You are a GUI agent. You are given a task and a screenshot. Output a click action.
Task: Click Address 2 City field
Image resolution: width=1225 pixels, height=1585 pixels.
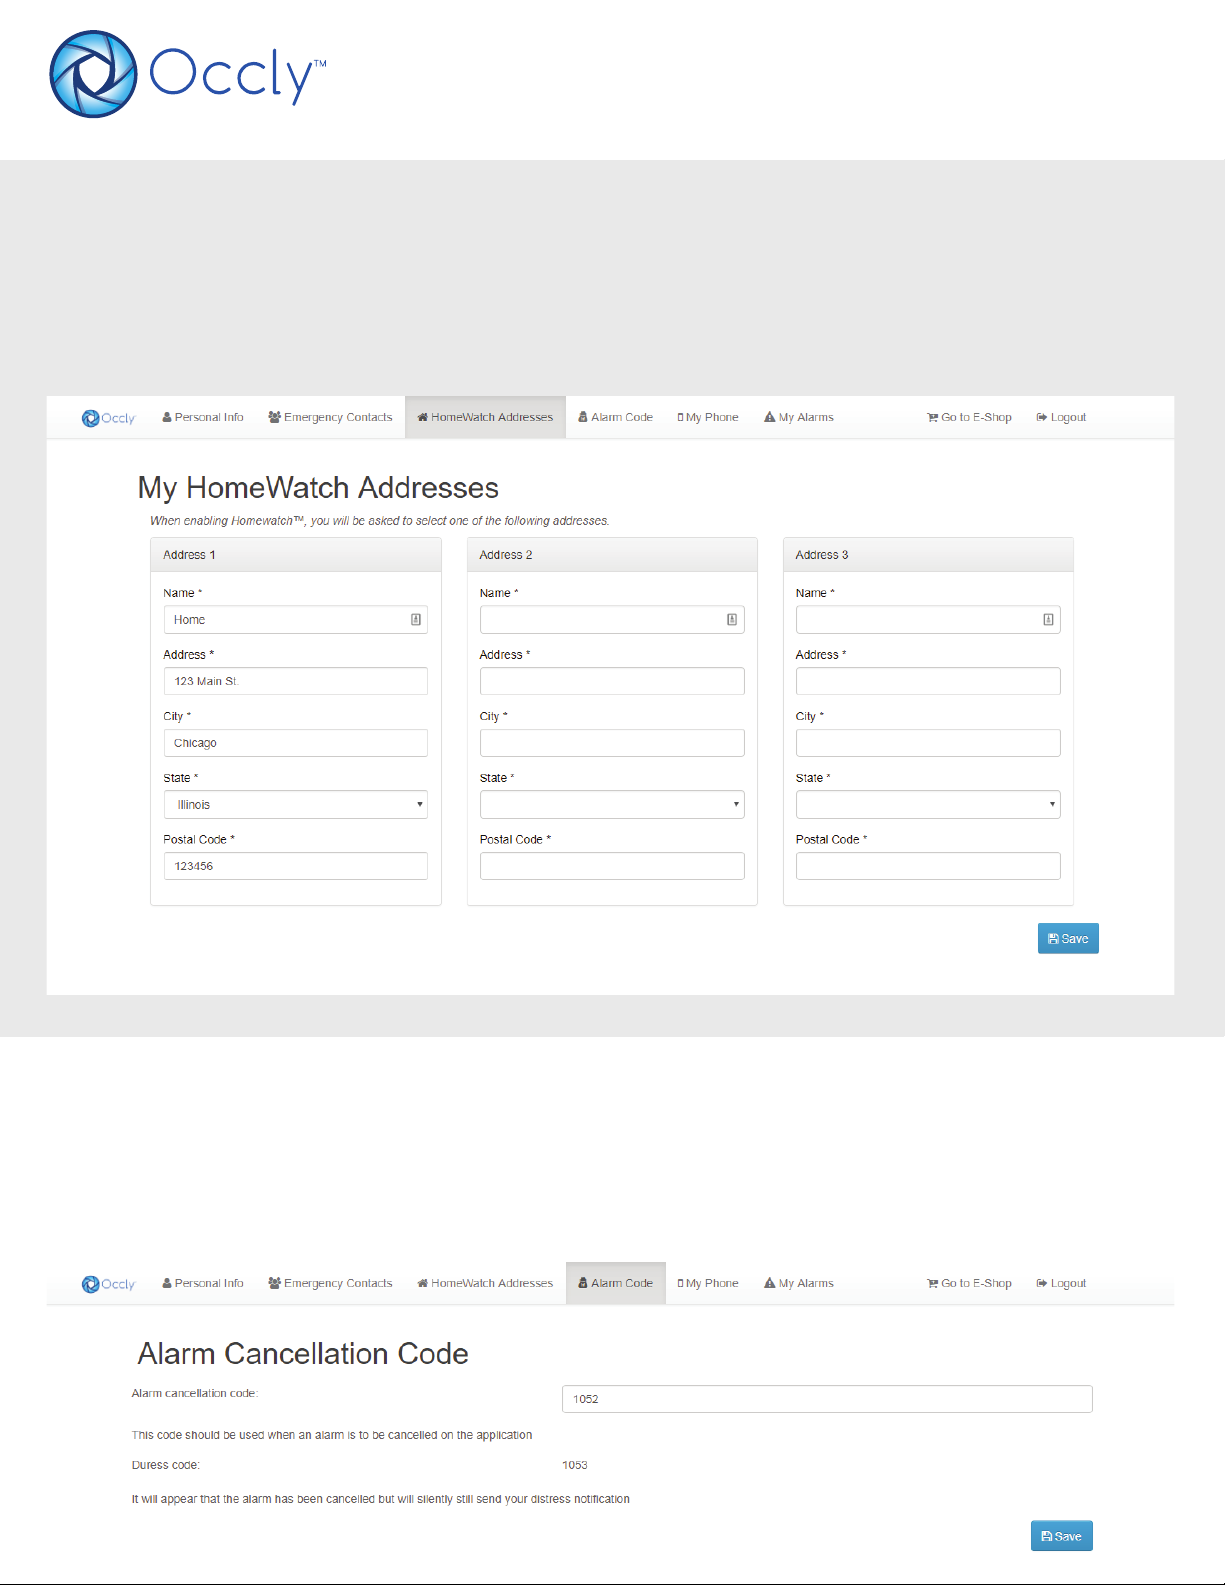coord(612,743)
